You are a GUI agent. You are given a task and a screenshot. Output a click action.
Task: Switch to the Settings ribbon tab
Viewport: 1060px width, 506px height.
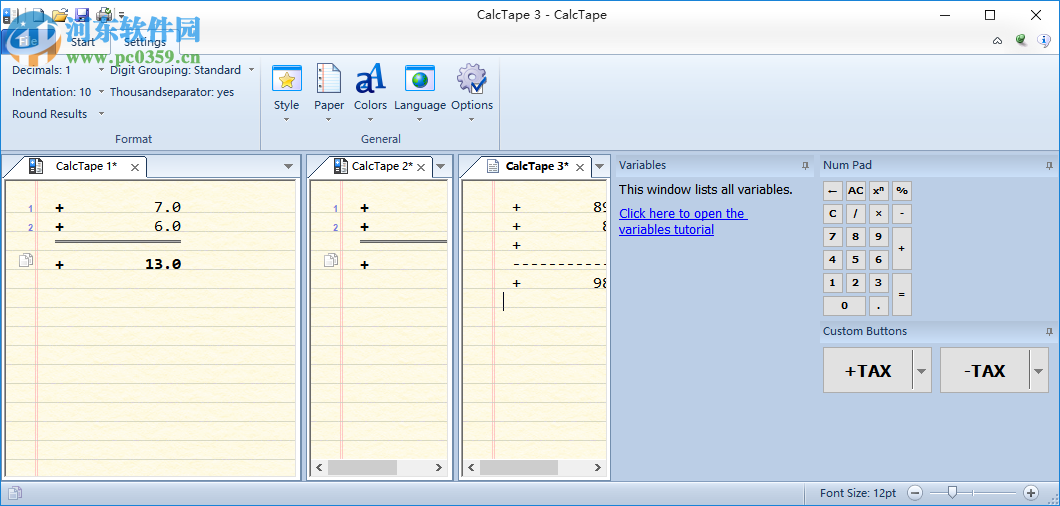click(x=145, y=41)
